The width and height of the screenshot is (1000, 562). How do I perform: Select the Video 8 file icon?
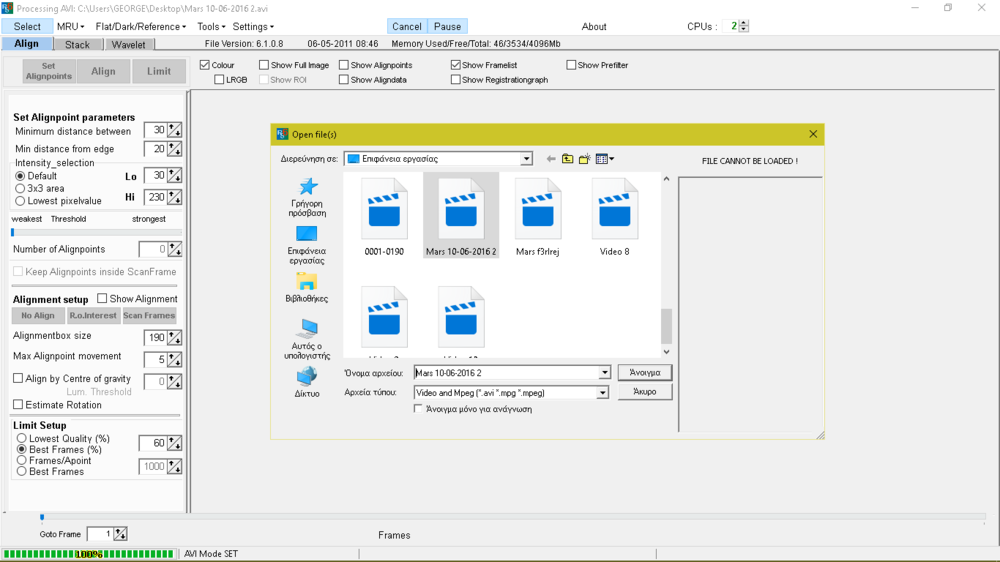point(614,210)
